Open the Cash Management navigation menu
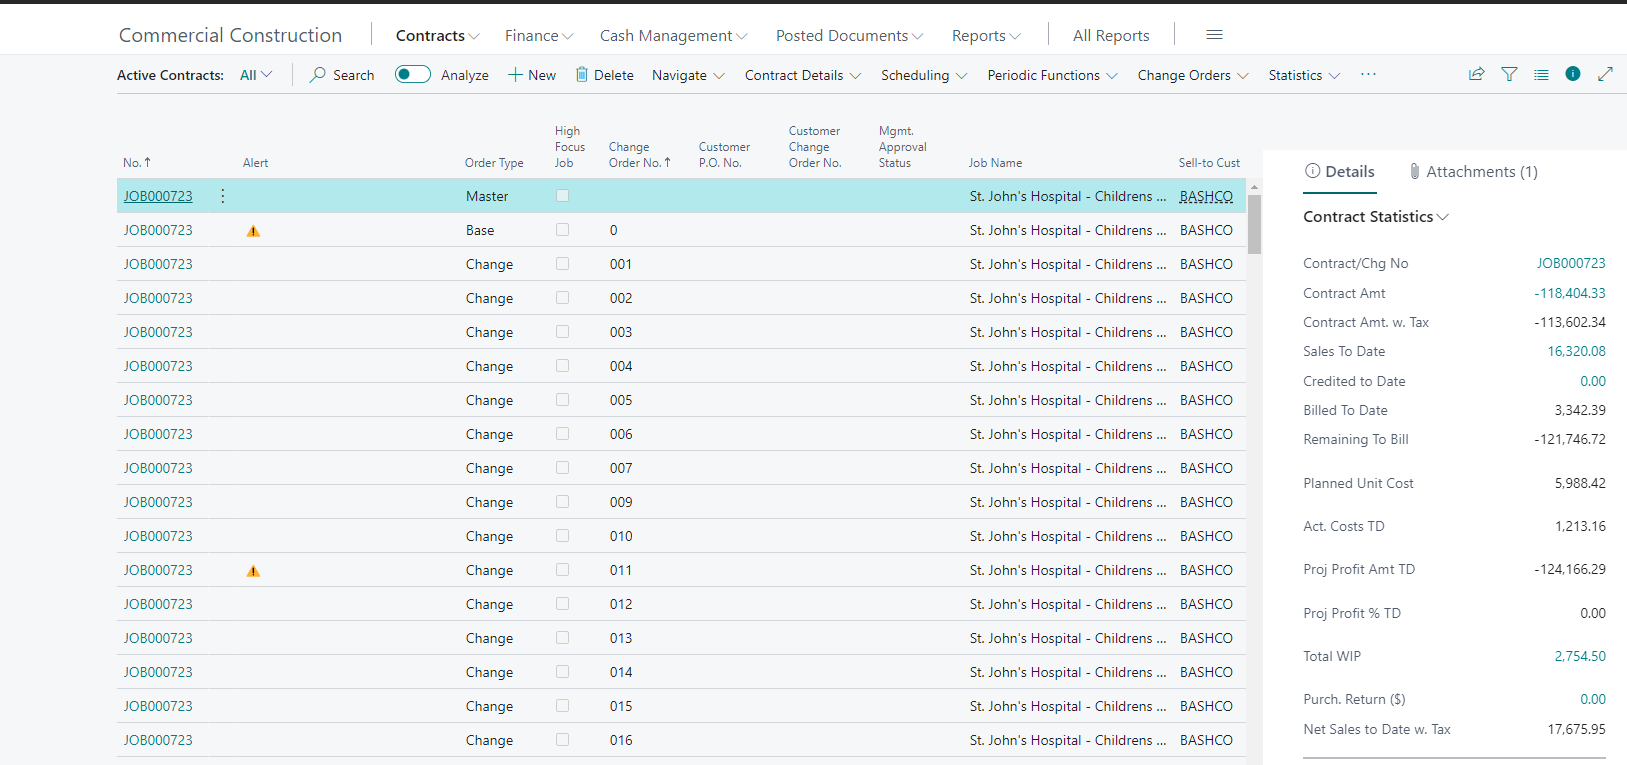This screenshot has width=1627, height=765. click(673, 35)
